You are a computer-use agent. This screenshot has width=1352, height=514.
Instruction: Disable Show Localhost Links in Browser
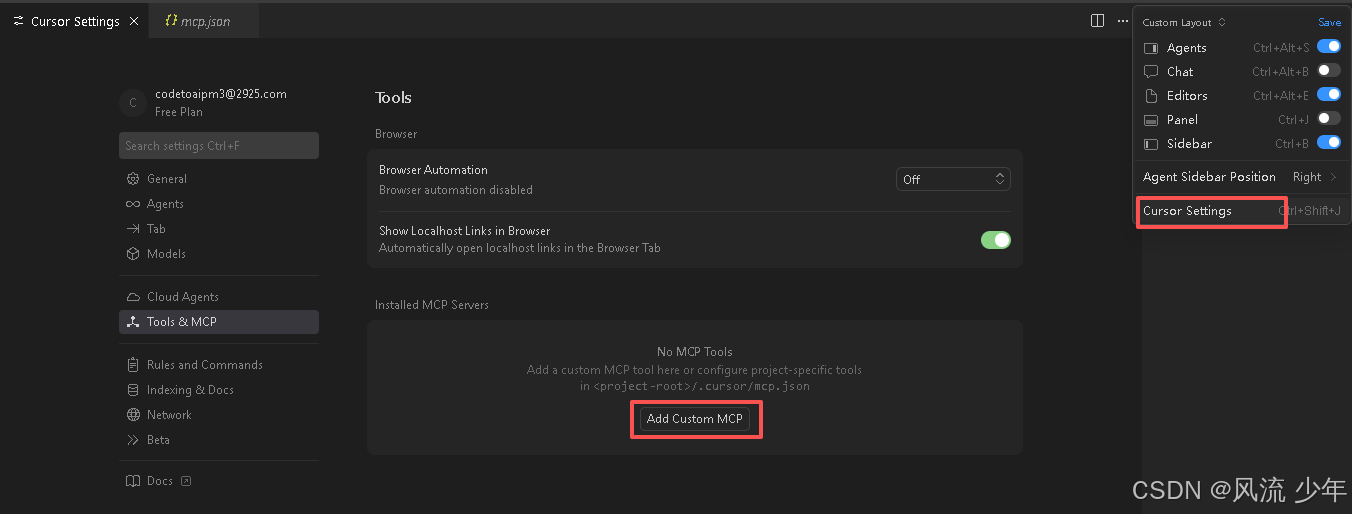pyautogui.click(x=996, y=240)
